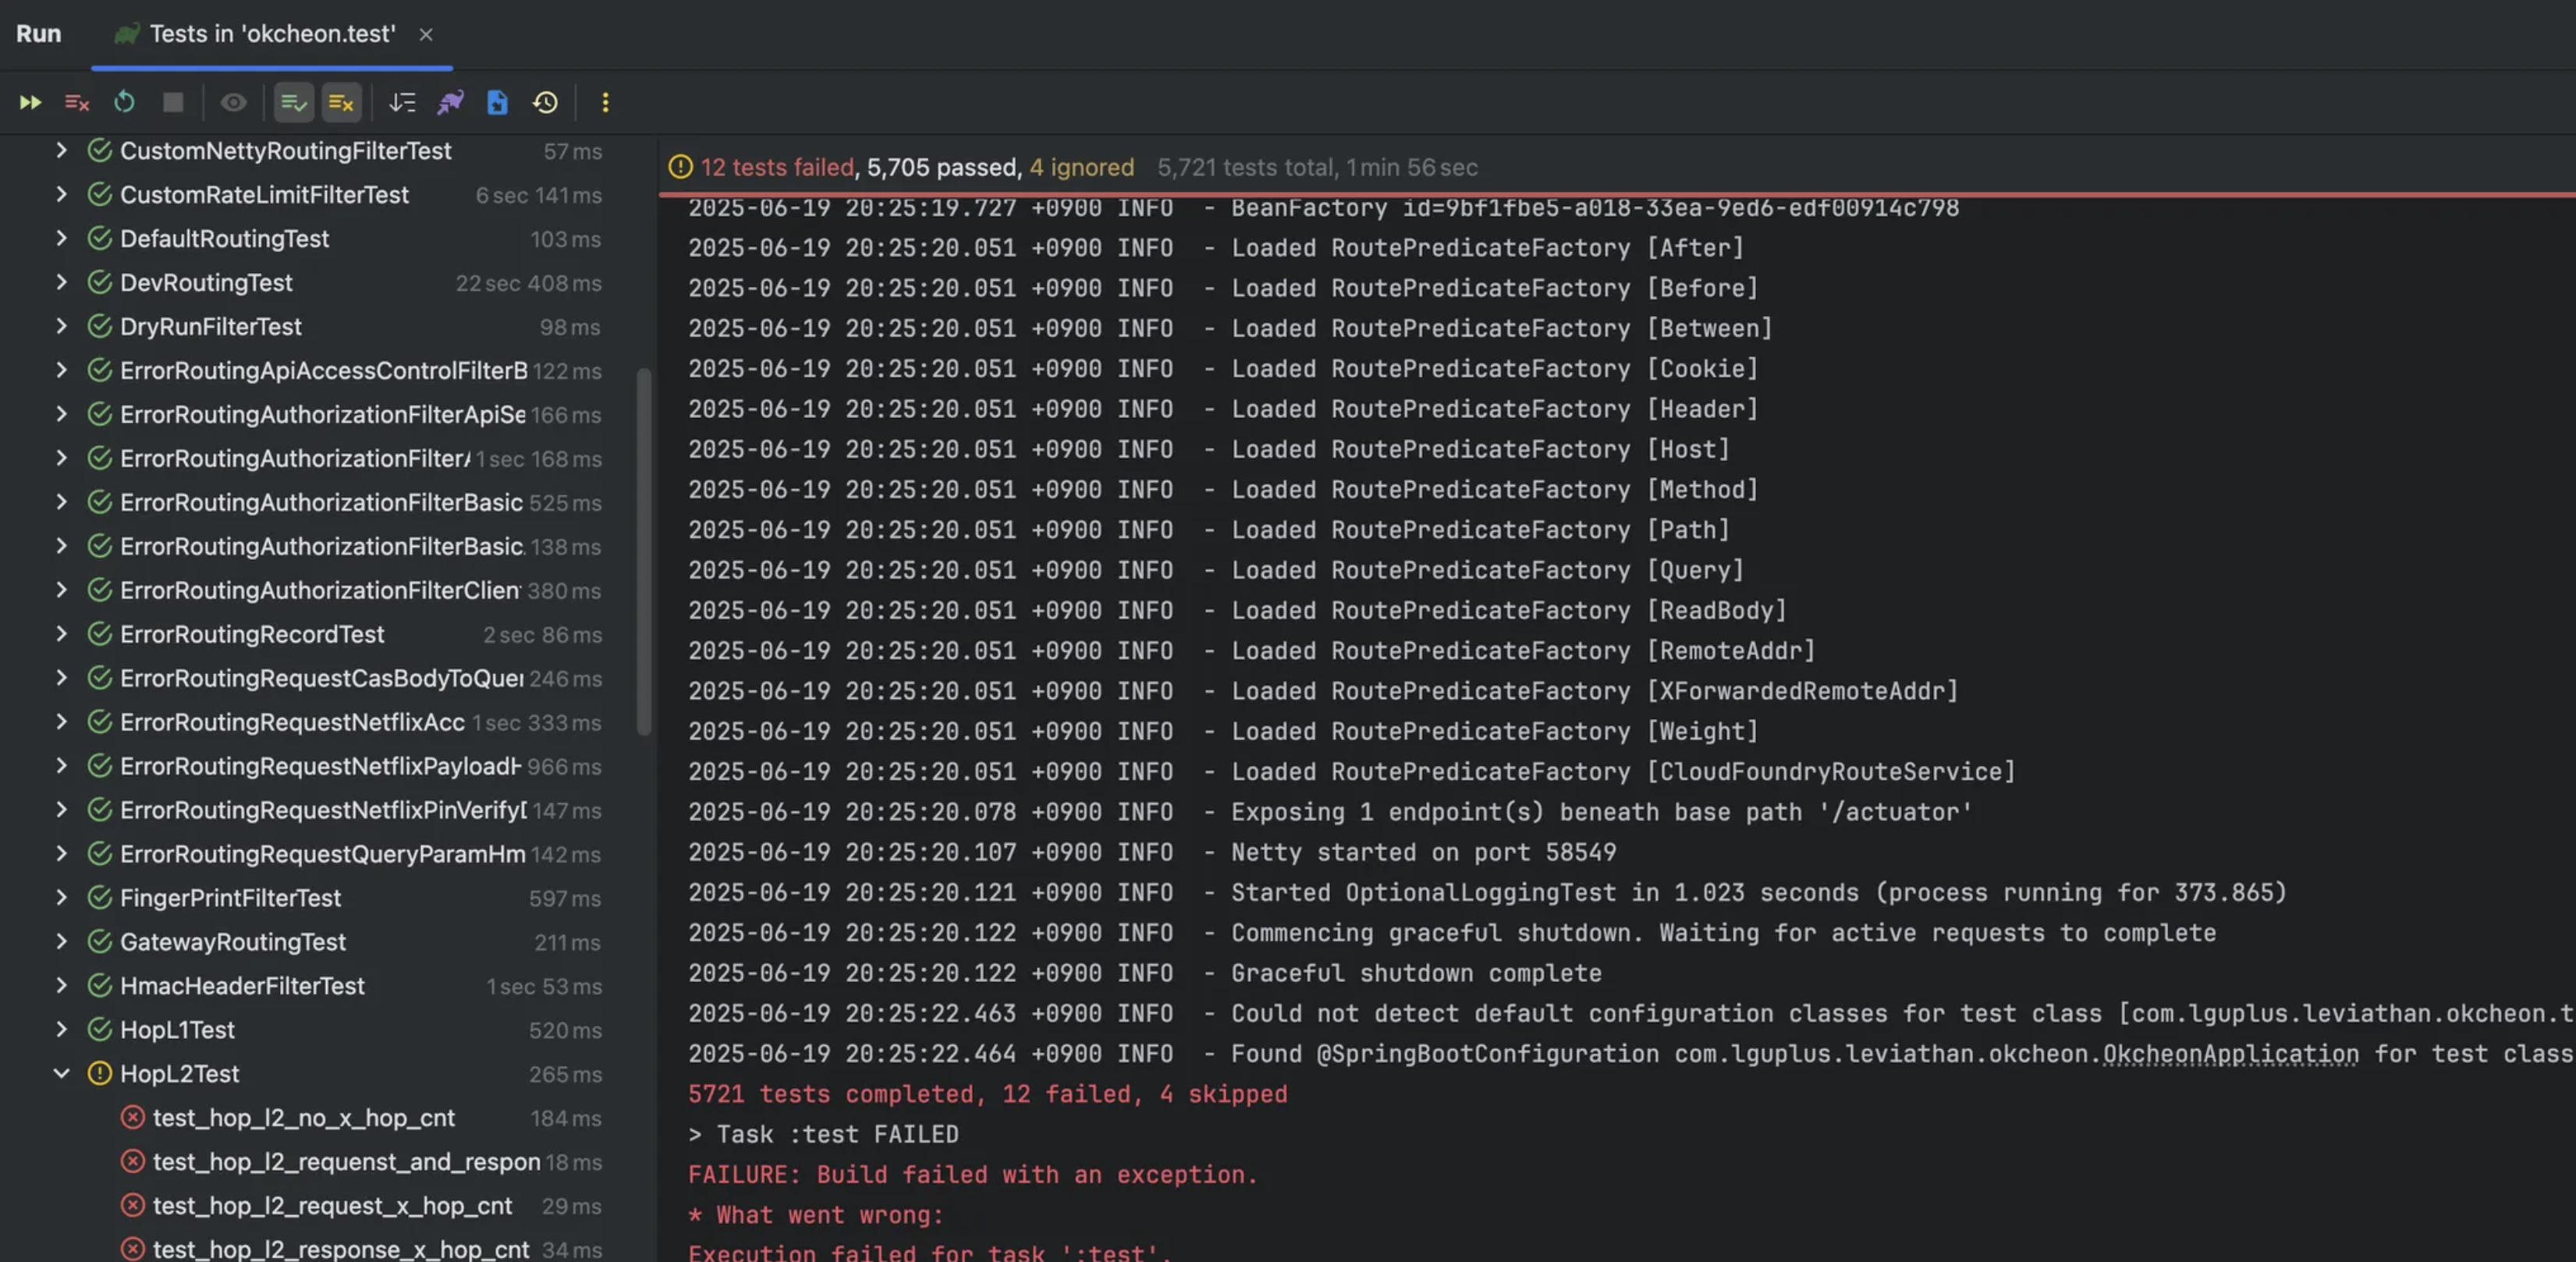Toggle the Show Ignored tests filter

pos(341,103)
